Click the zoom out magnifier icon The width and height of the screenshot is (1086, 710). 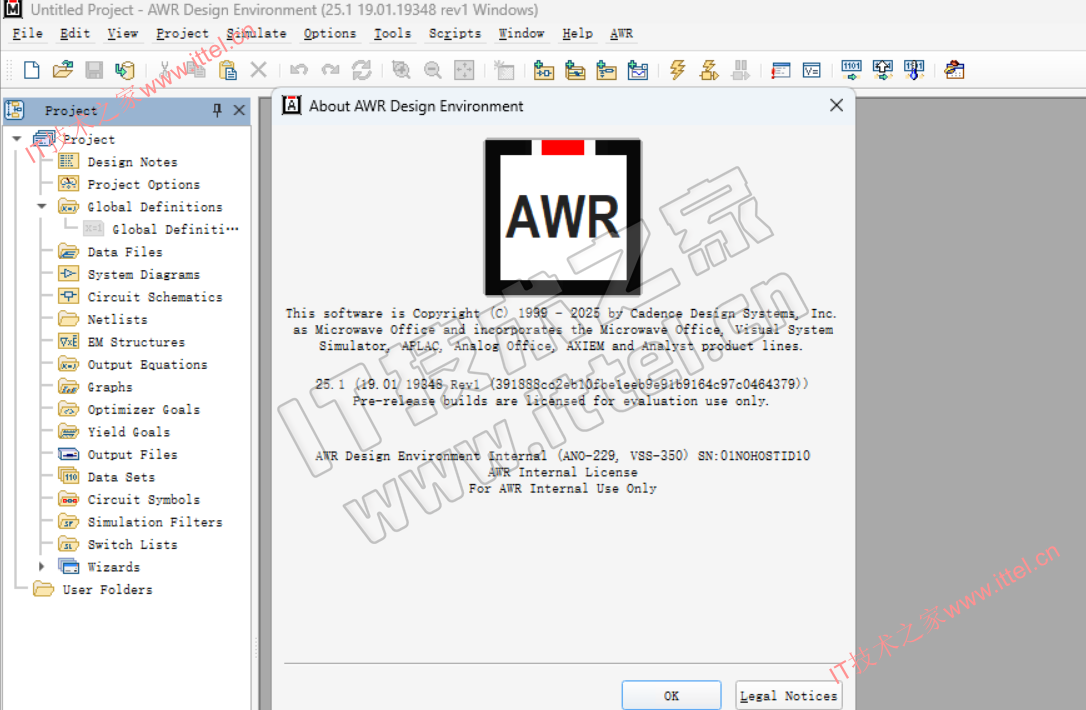coord(432,70)
